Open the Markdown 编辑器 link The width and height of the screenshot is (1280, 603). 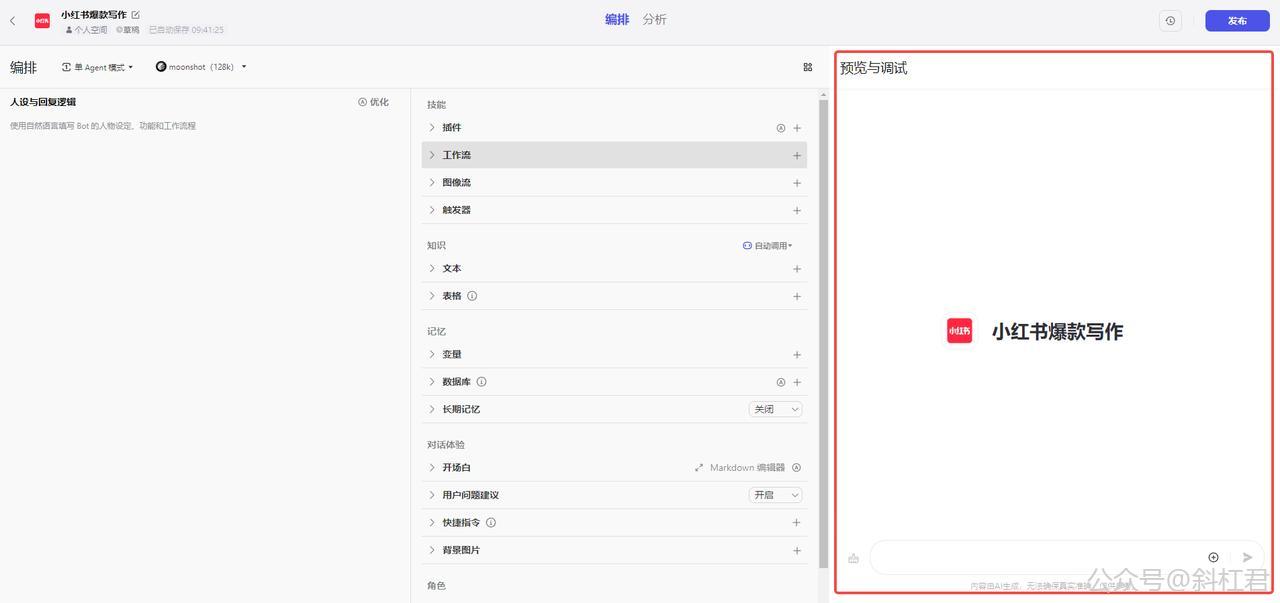pyautogui.click(x=740, y=467)
